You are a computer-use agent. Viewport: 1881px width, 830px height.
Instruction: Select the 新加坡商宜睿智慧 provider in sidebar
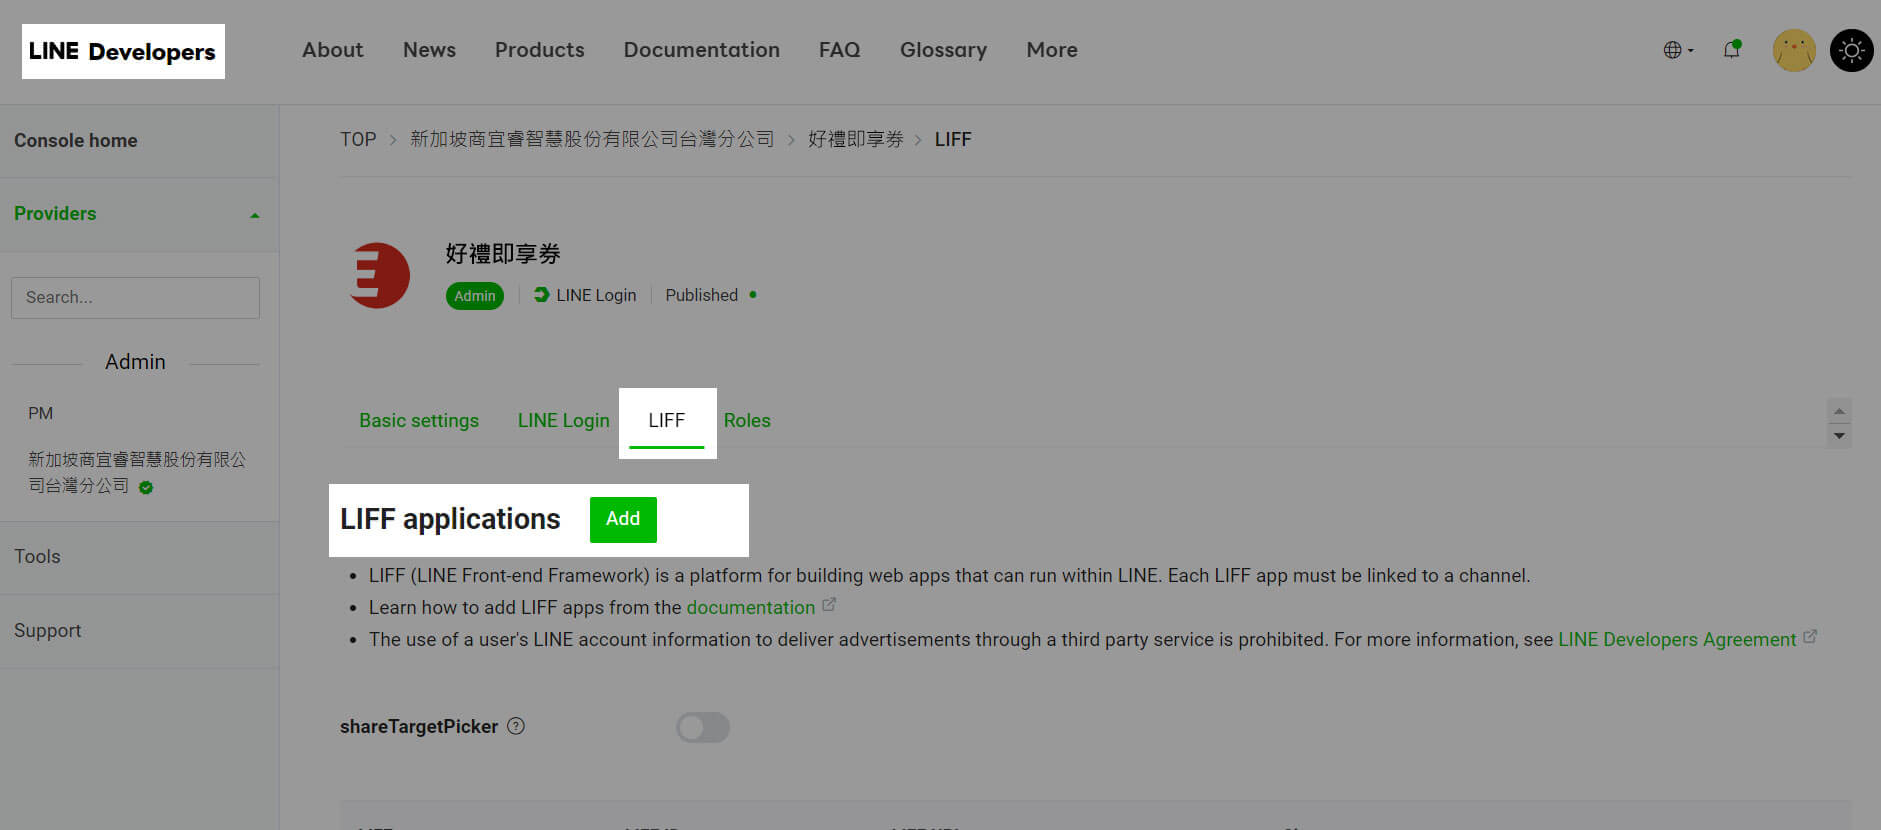click(x=137, y=472)
